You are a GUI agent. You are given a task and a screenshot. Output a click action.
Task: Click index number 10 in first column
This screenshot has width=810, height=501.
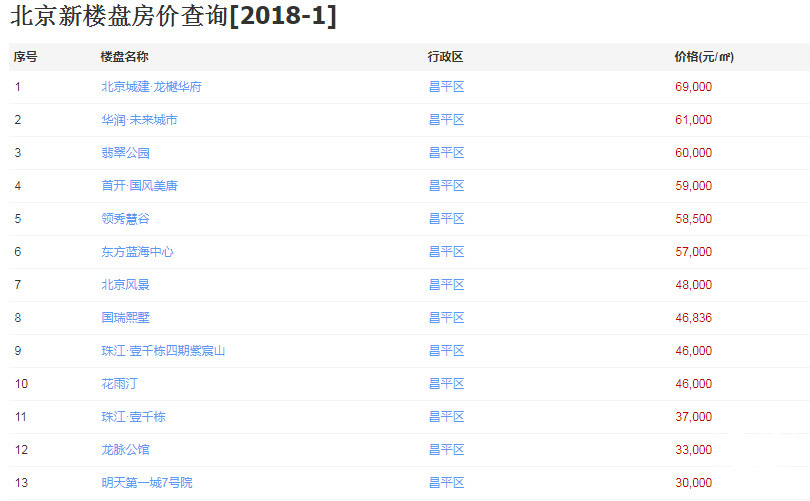(21, 384)
